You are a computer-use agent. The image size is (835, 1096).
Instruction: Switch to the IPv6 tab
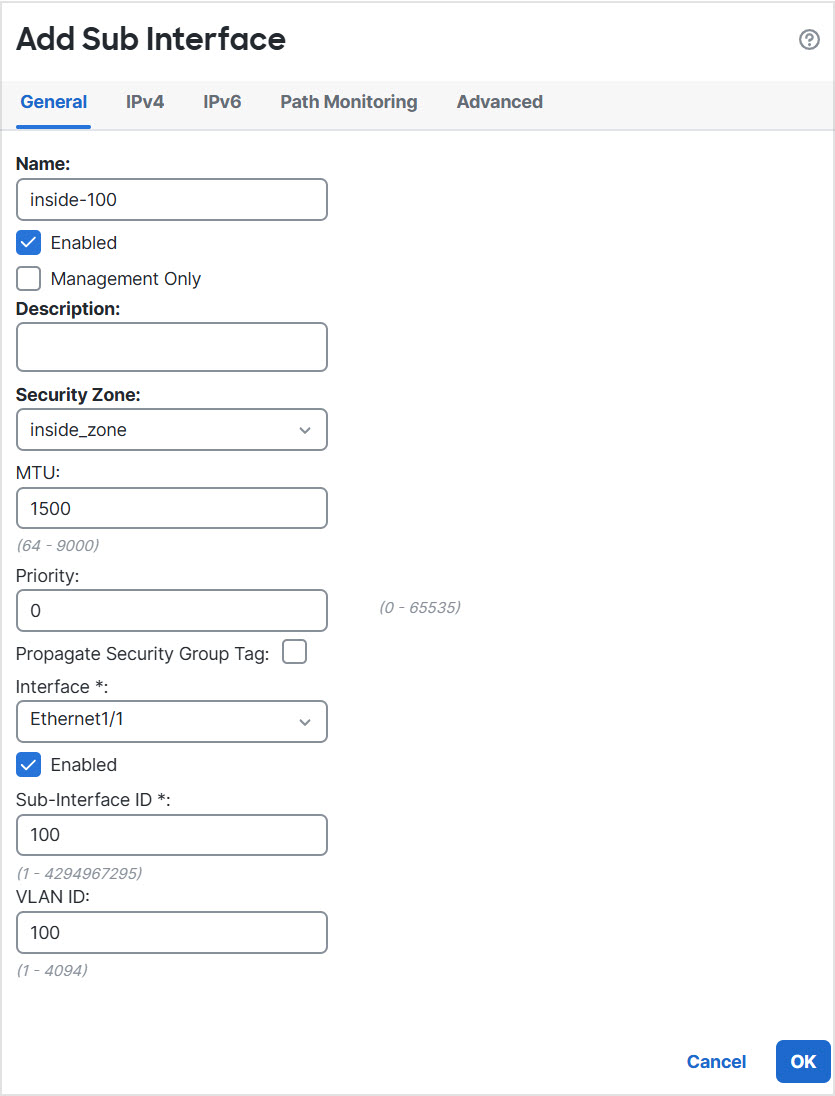tap(222, 101)
